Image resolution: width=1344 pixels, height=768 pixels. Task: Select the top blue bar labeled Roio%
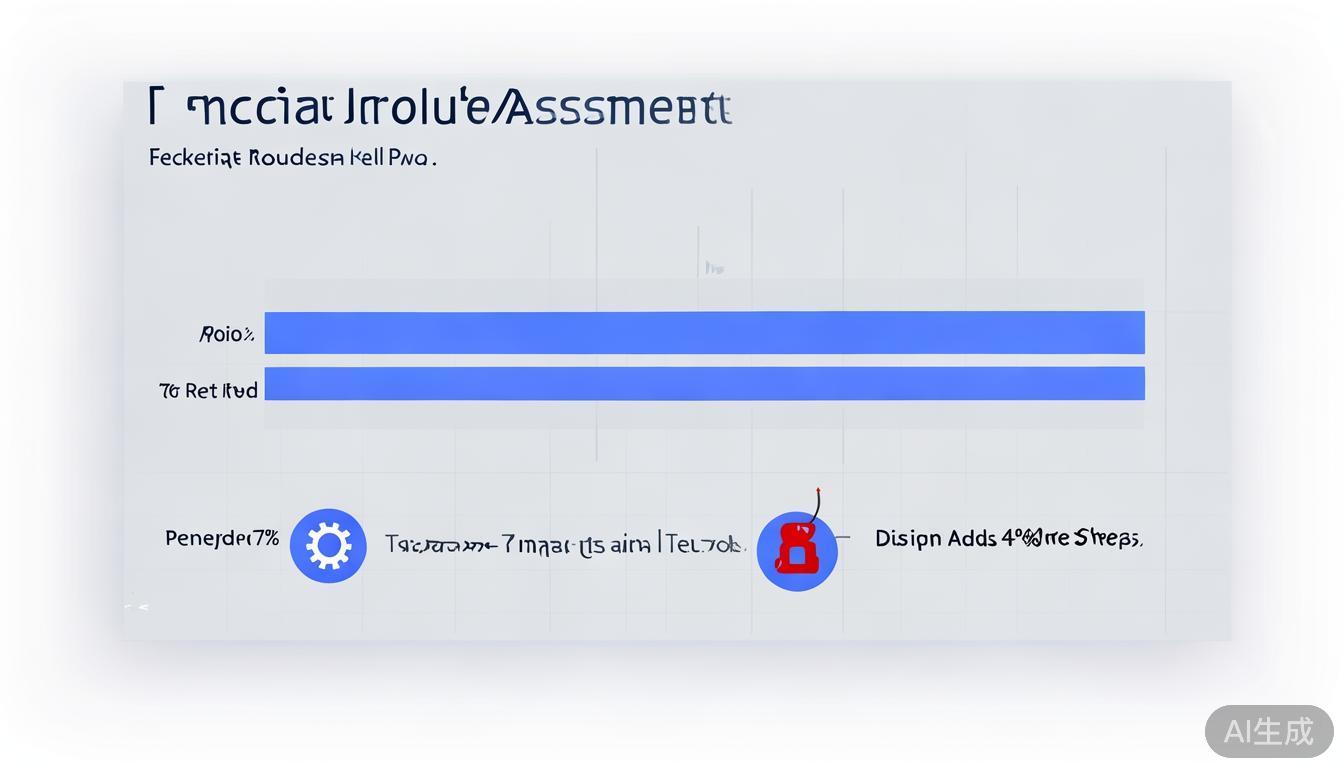click(704, 332)
